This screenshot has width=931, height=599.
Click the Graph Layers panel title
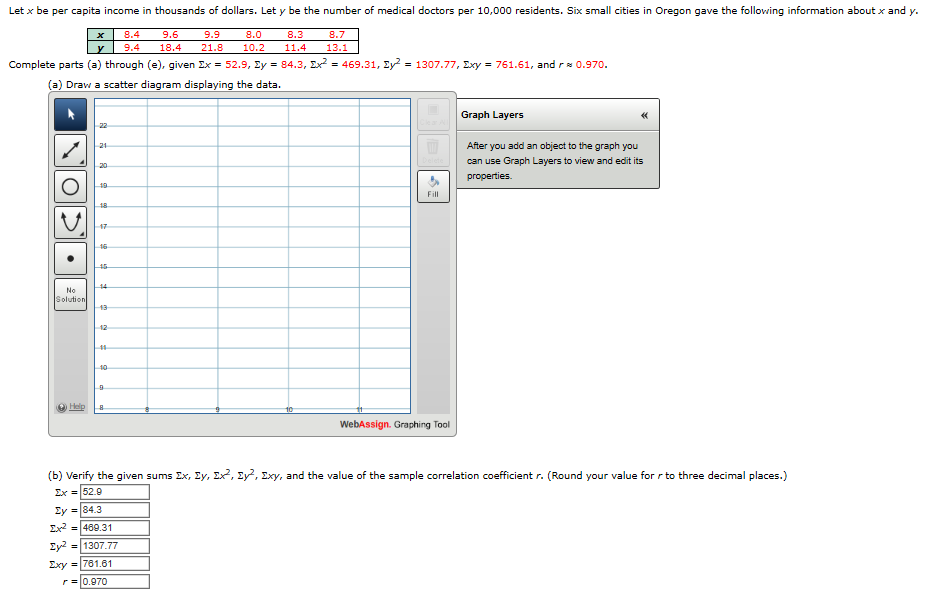492,115
